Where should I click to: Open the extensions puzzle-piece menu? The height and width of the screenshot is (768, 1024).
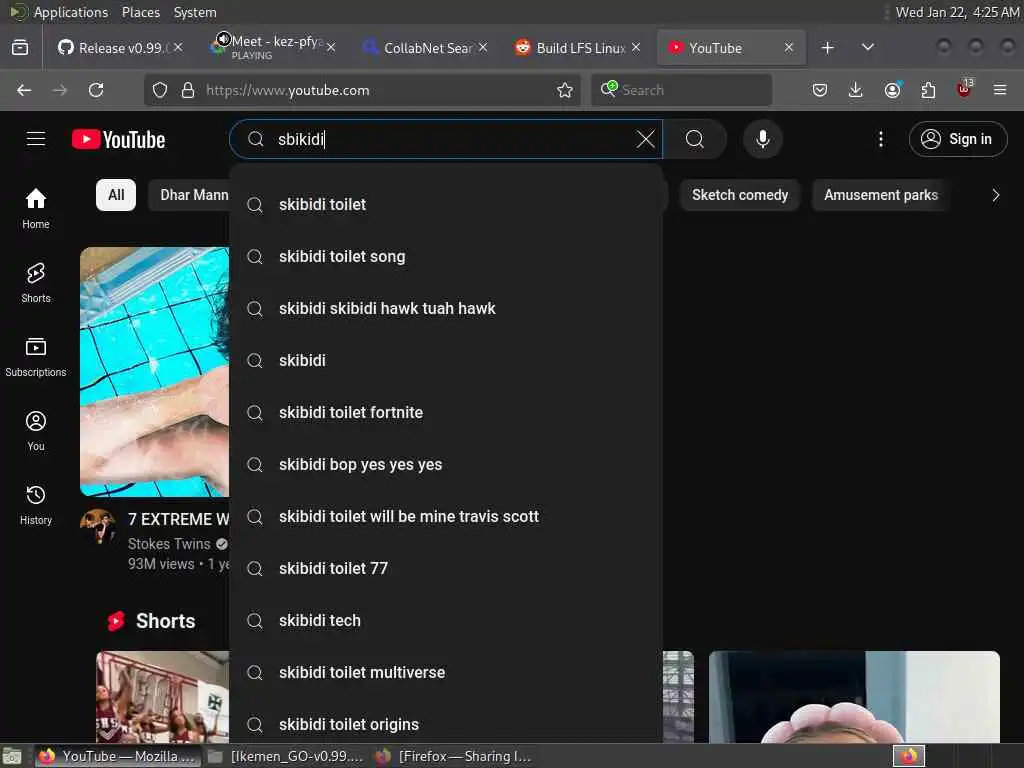[x=928, y=90]
